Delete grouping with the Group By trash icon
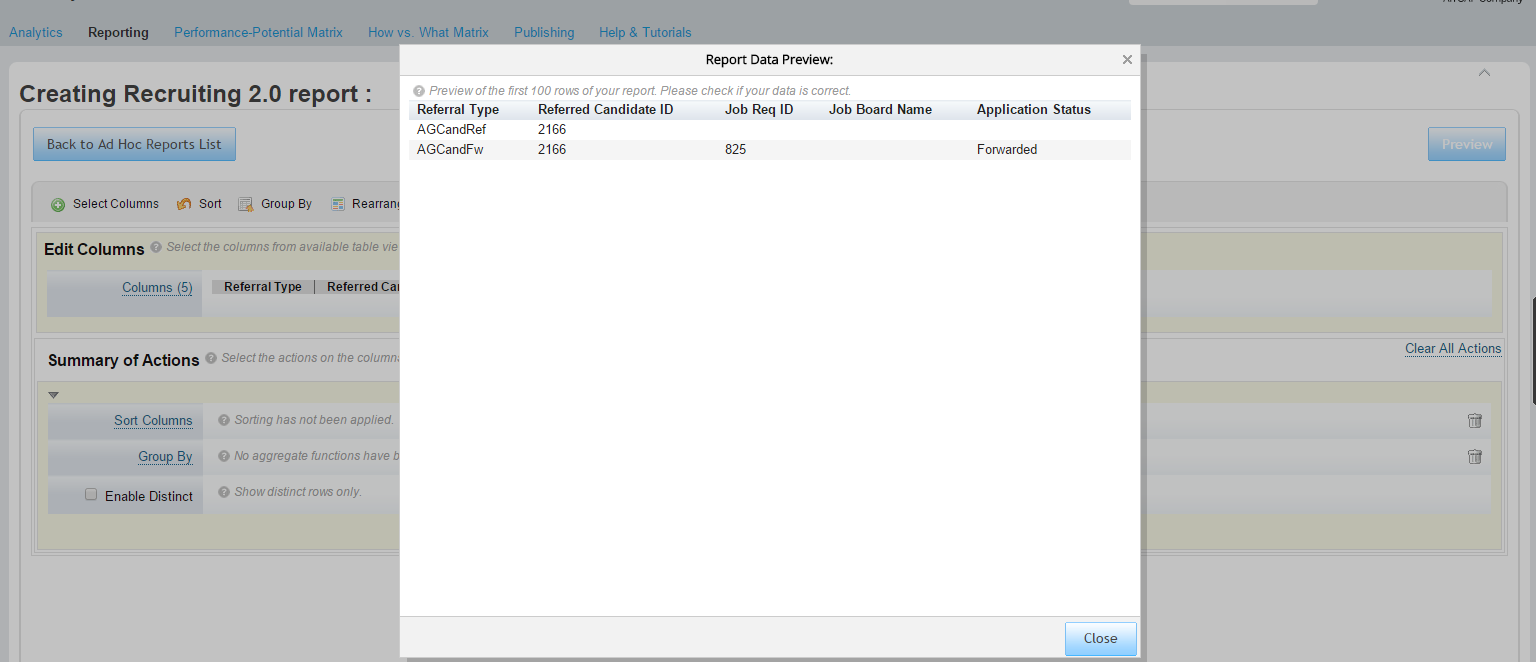 click(x=1475, y=456)
